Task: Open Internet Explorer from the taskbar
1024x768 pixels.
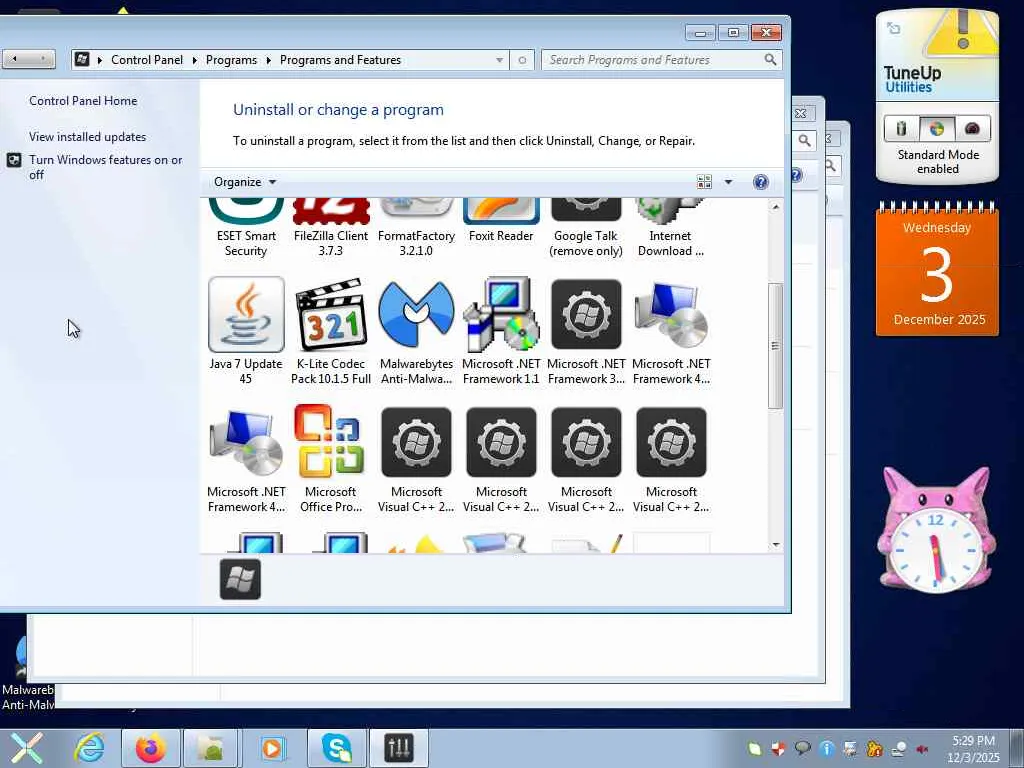Action: pyautogui.click(x=89, y=748)
